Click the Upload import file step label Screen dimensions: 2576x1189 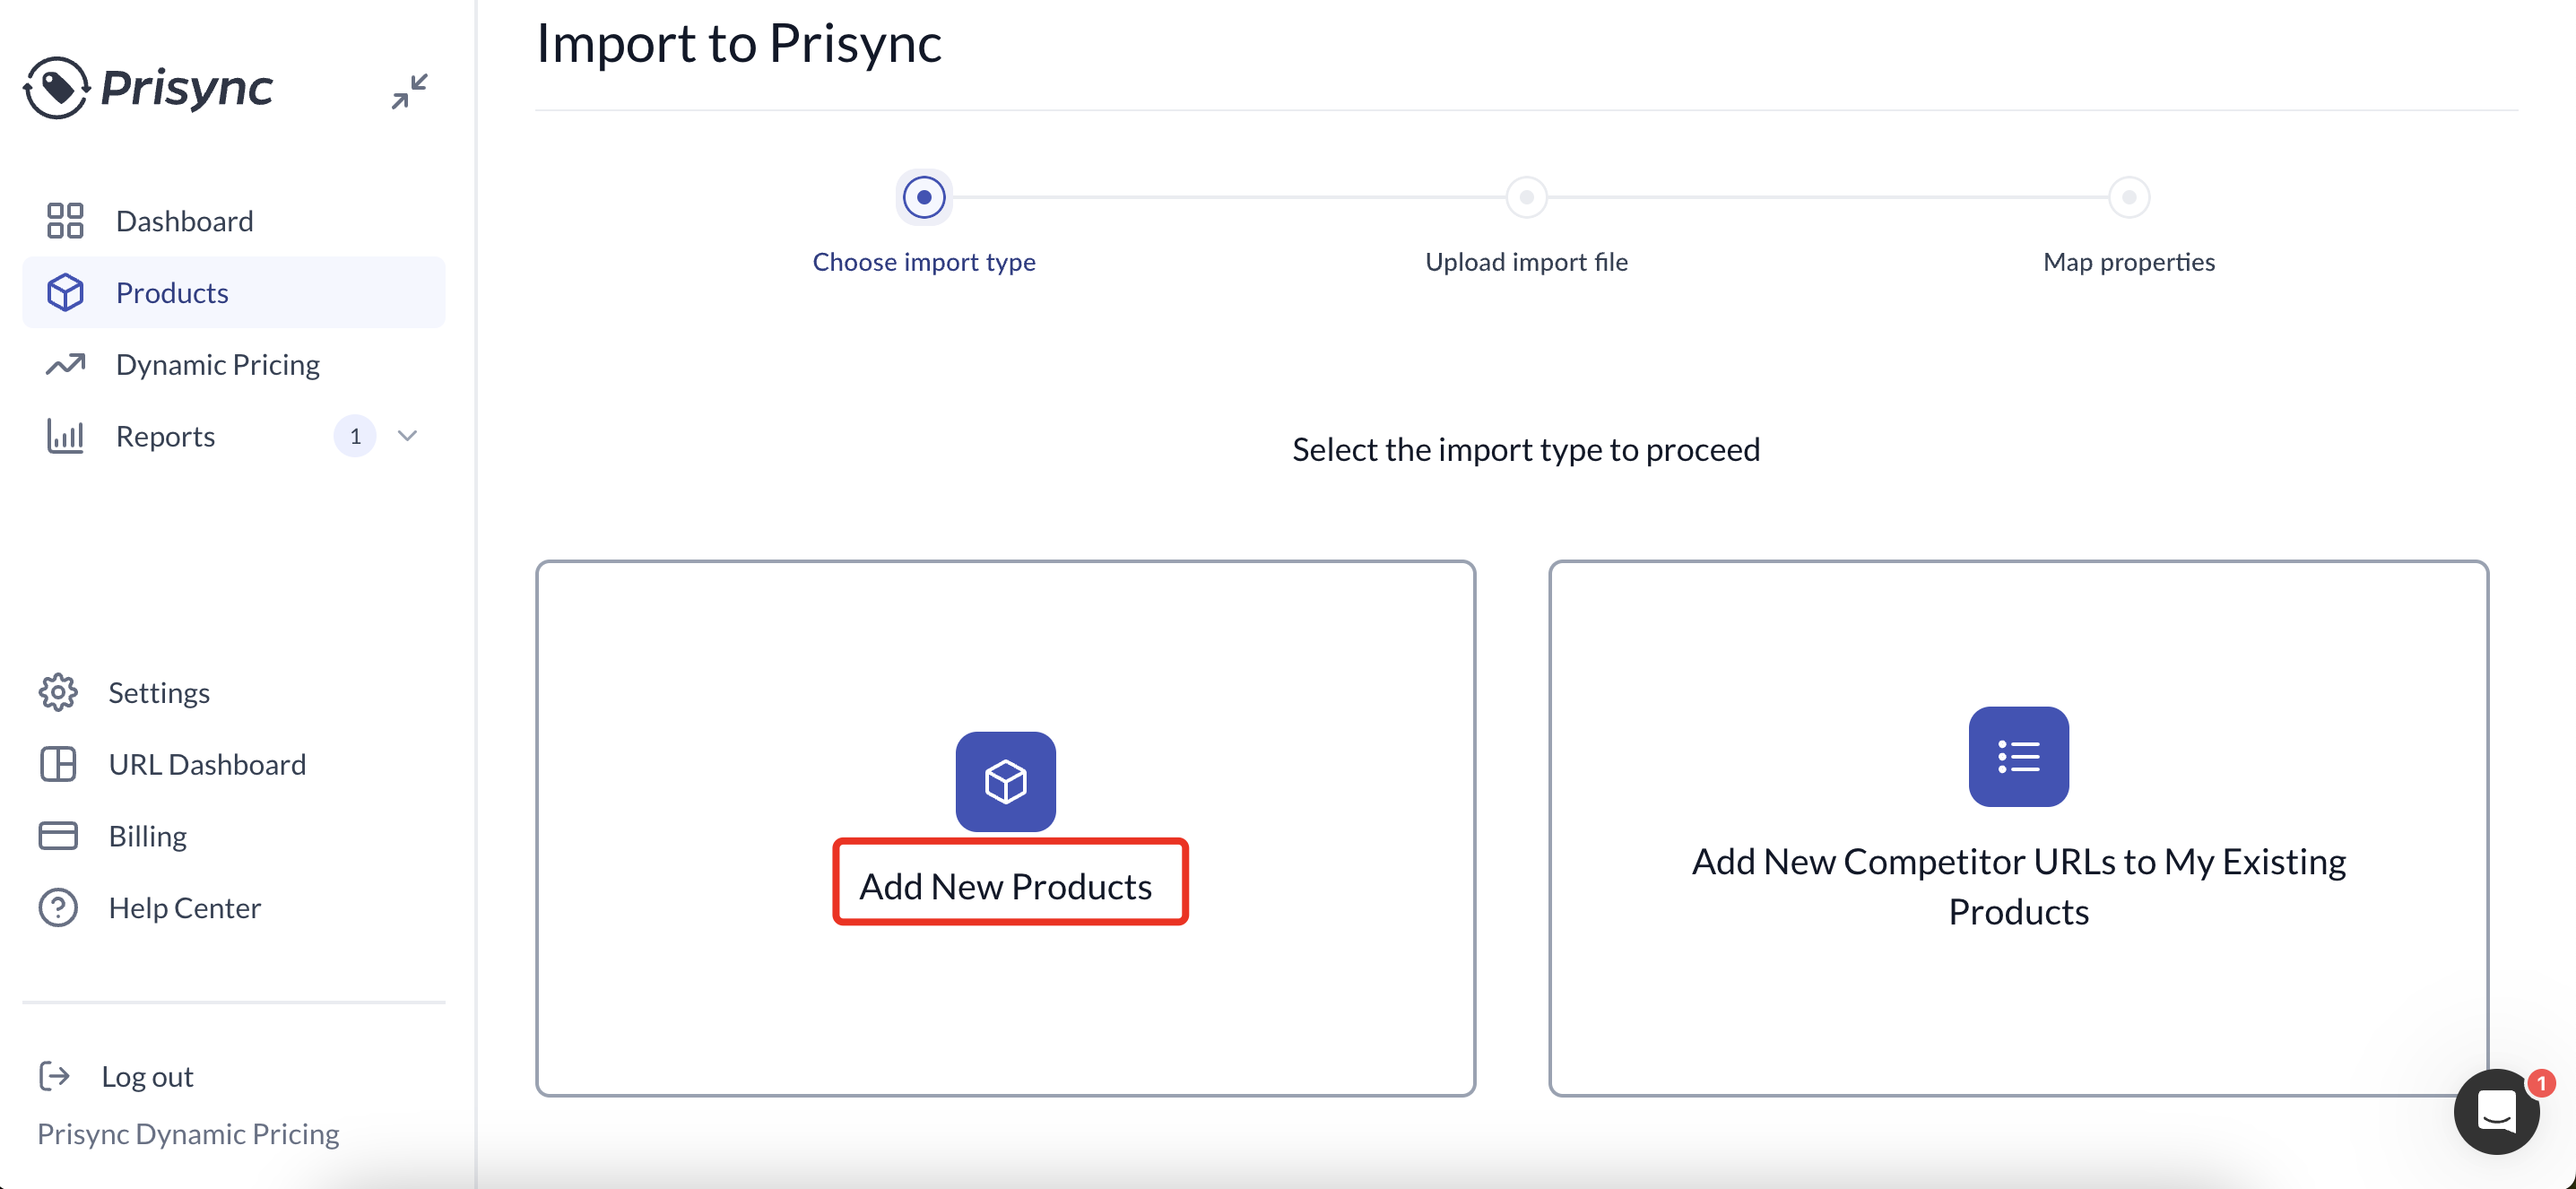pyautogui.click(x=1526, y=262)
